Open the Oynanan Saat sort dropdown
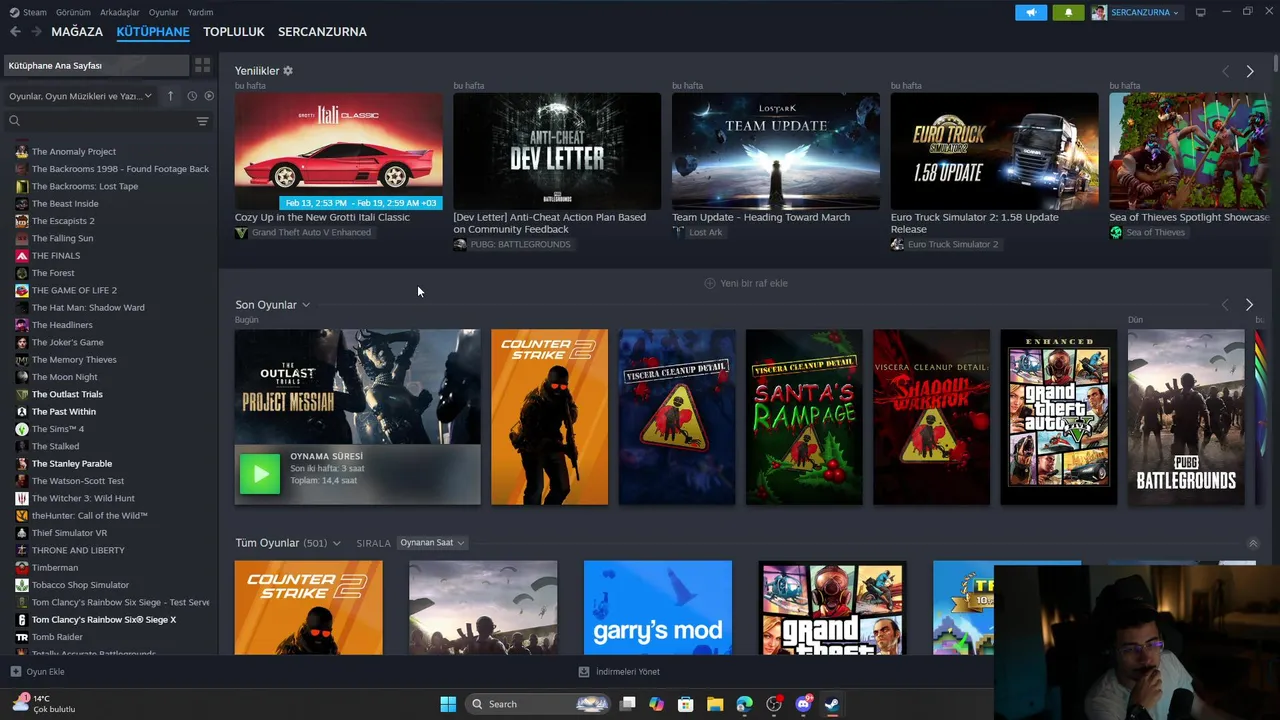This screenshot has height=720, width=1280. (x=432, y=543)
